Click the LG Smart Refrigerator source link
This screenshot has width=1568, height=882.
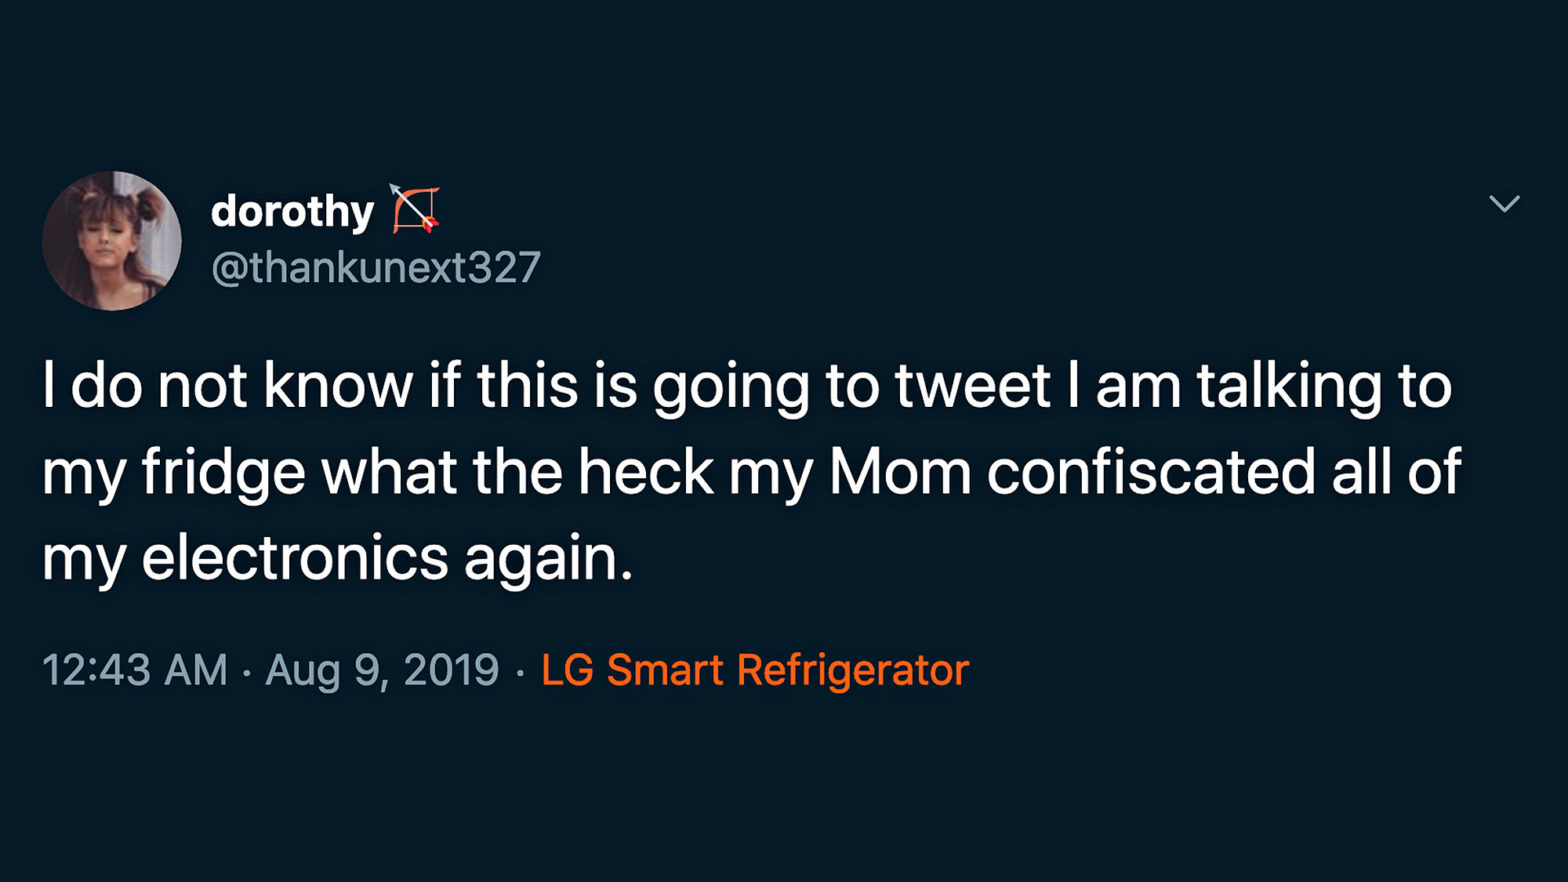(x=753, y=669)
